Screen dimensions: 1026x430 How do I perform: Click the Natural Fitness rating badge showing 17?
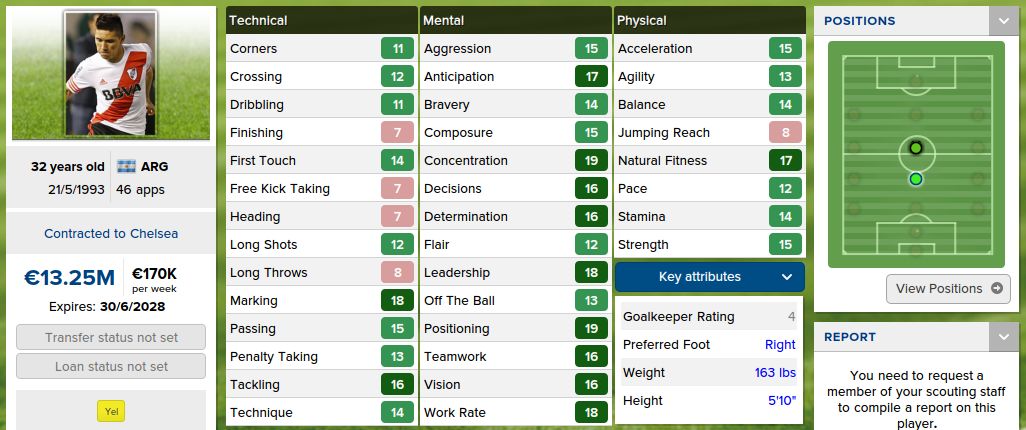pos(785,161)
